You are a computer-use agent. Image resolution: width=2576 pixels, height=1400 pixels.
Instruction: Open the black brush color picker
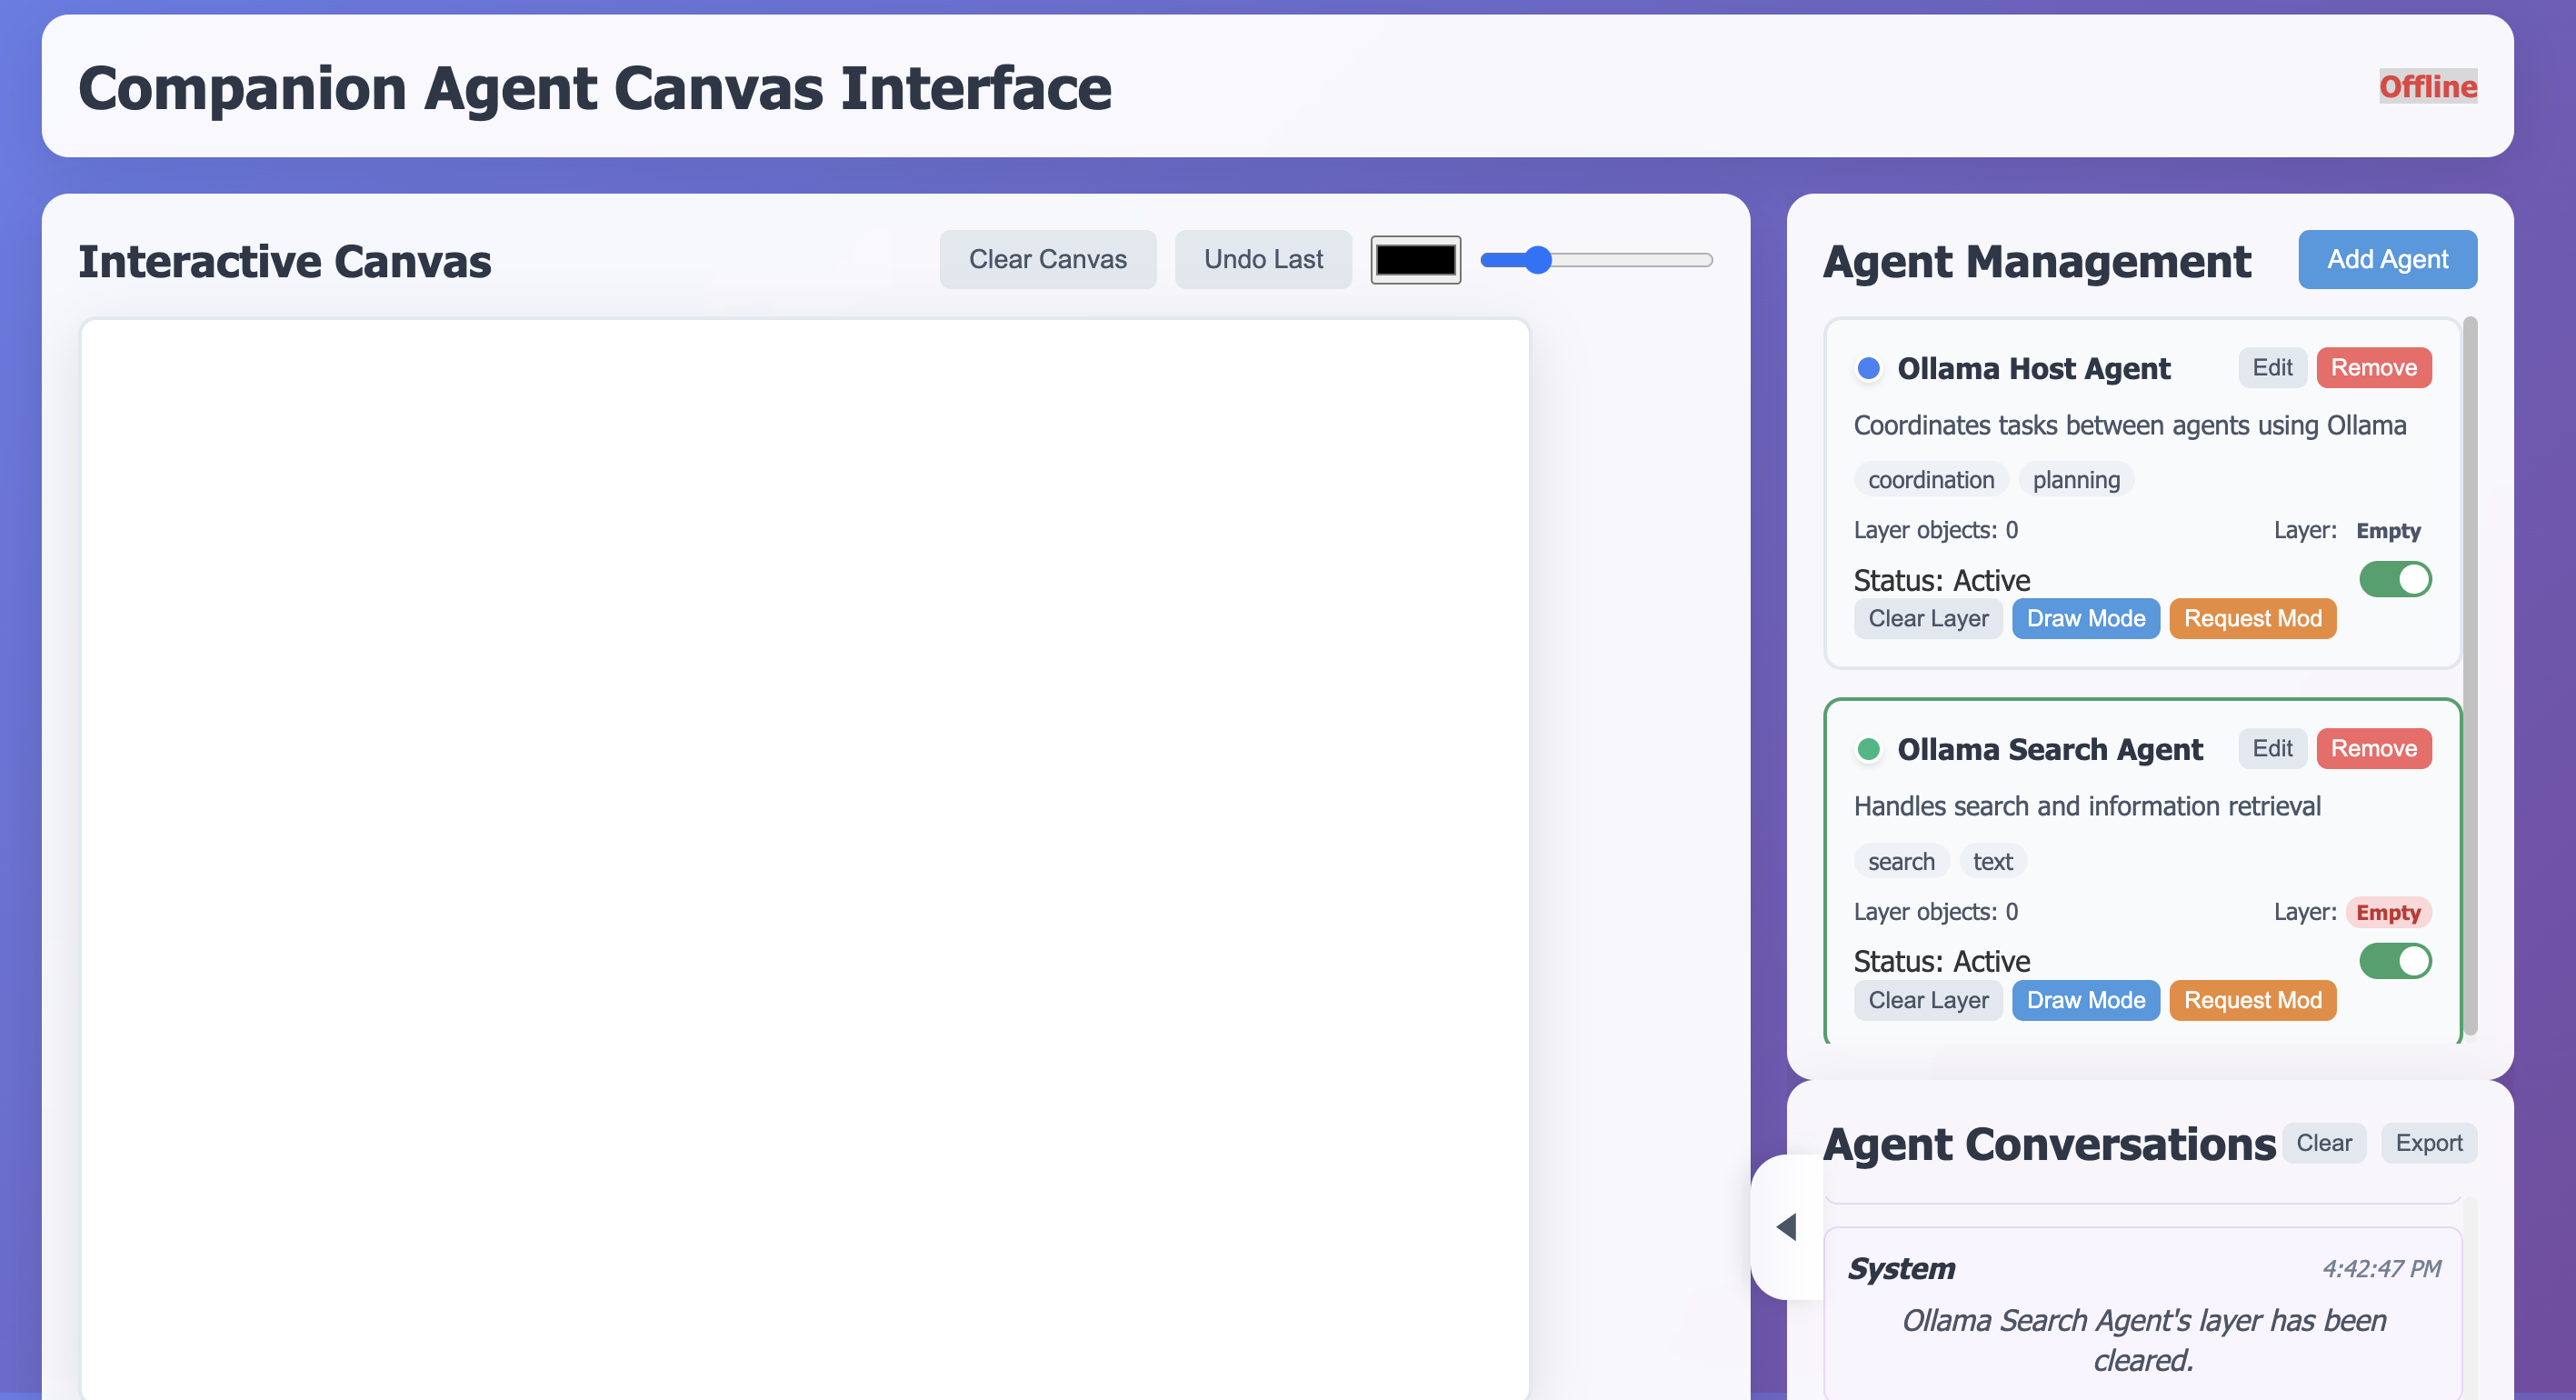1415,260
